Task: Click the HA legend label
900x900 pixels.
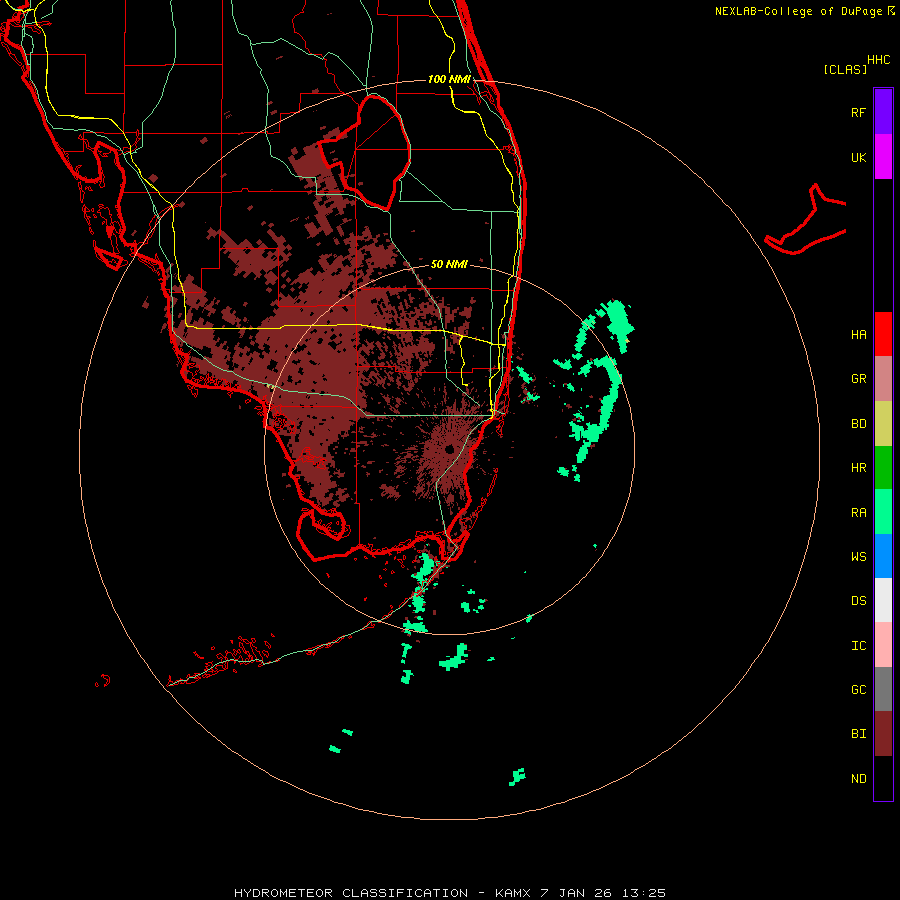Action: [858, 335]
